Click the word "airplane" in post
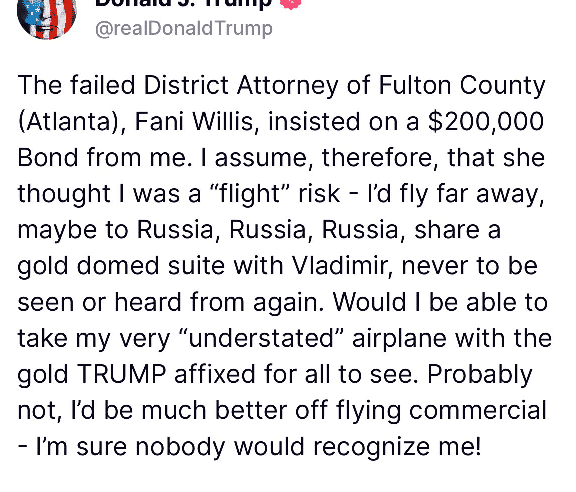This screenshot has height=492, width=576. pos(399,339)
